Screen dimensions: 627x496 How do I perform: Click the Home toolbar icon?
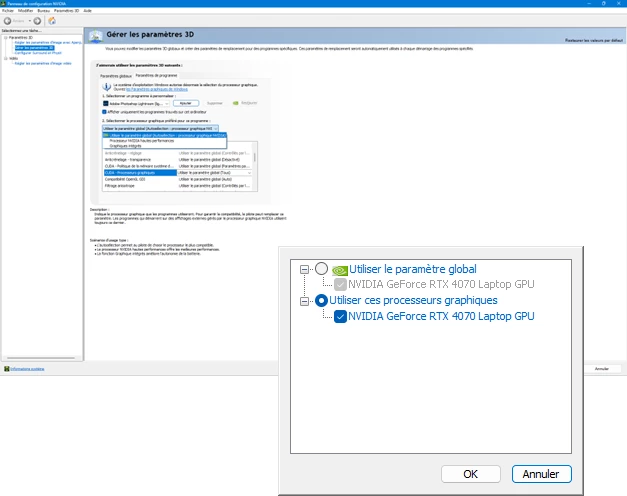pos(52,21)
